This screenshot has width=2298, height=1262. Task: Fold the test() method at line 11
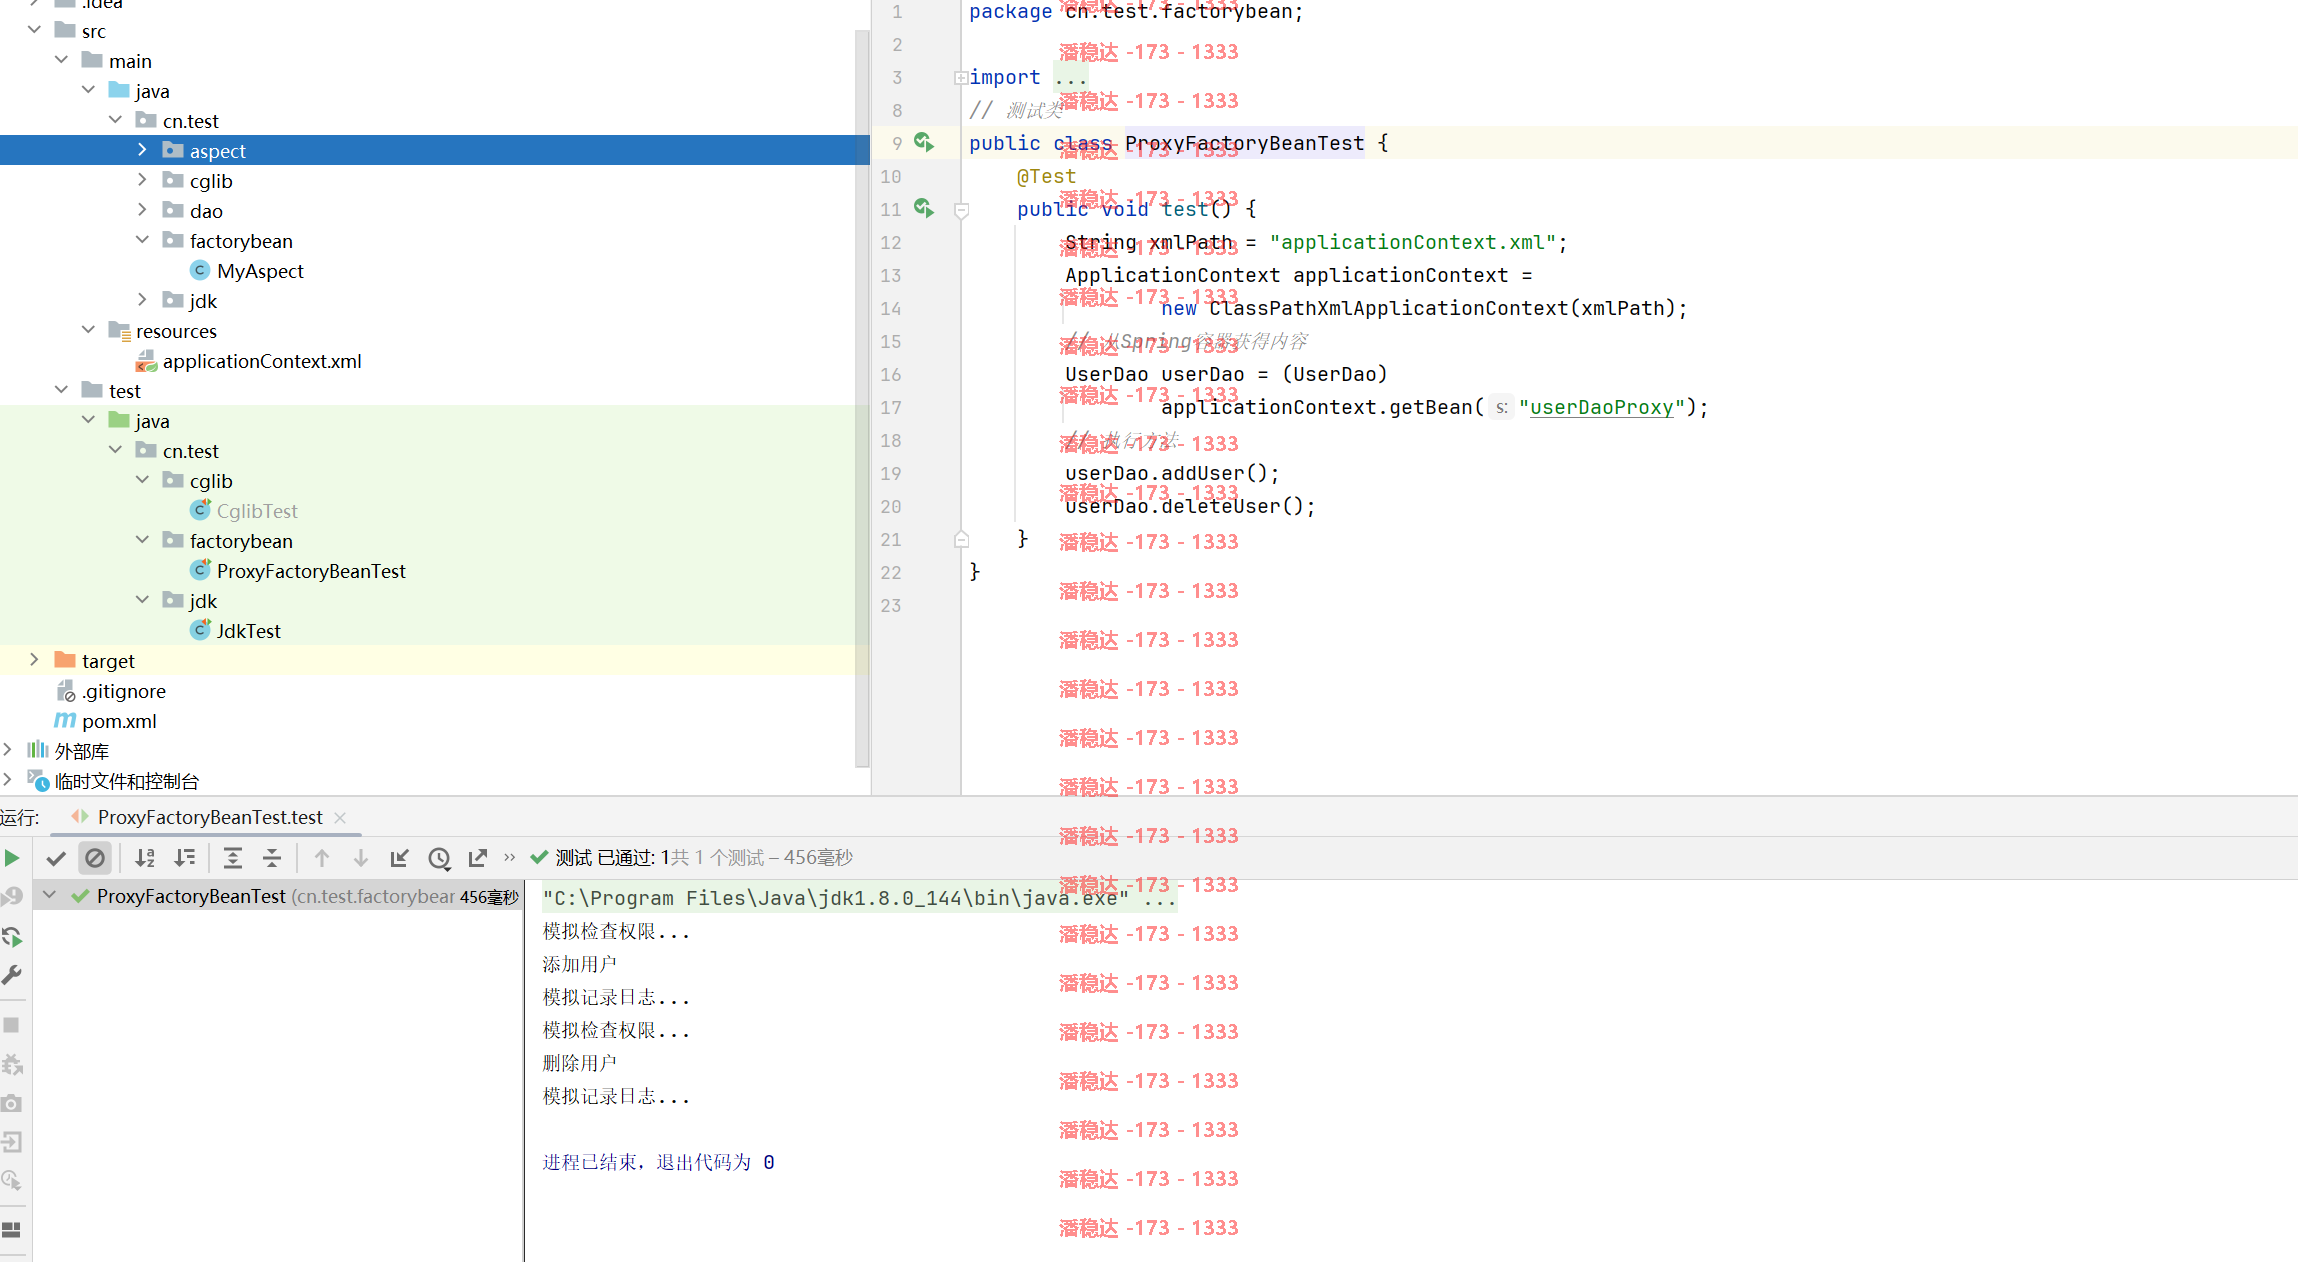point(961,210)
